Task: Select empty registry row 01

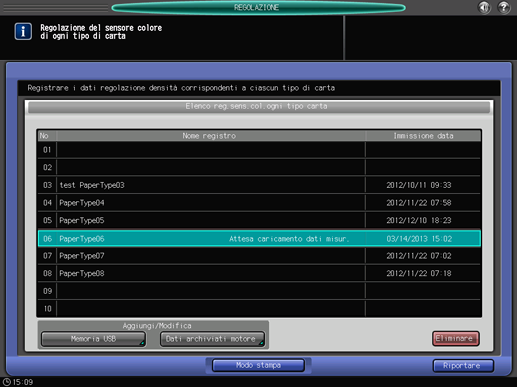Action: (259, 150)
